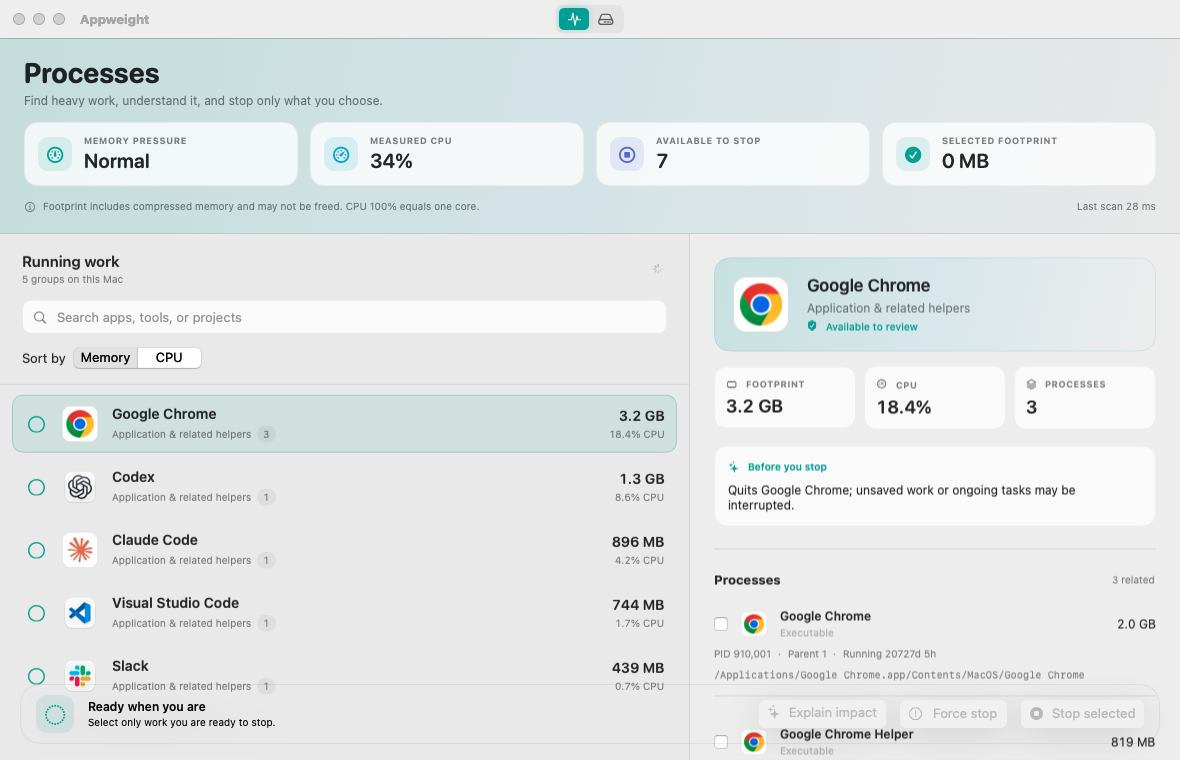Open the Claude Code row

(x=344, y=550)
